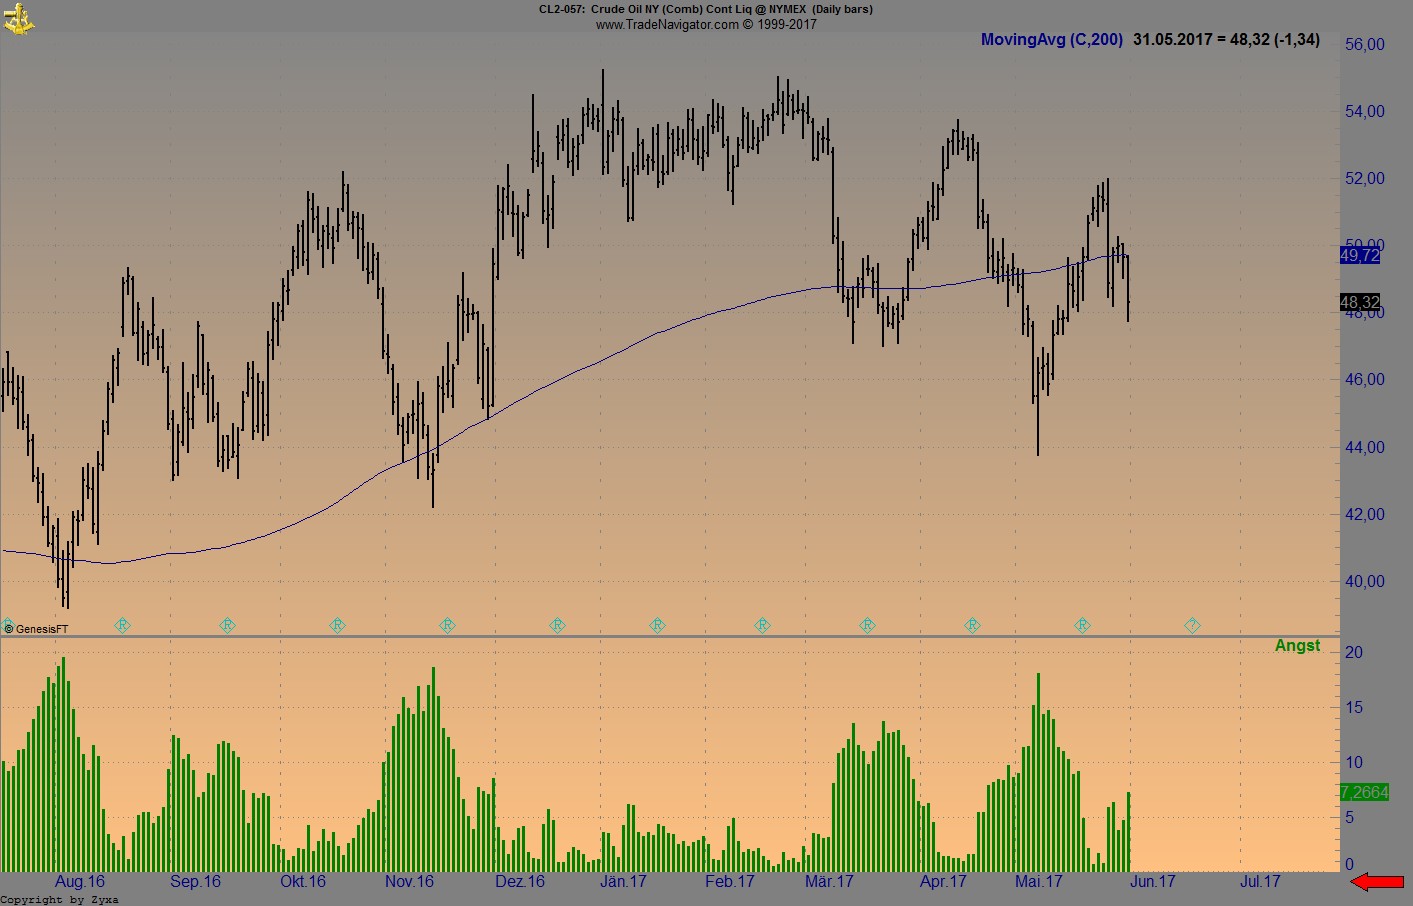Select the rollover 'R' diamond marker above Aug.16
The image size is (1413, 906).
[123, 625]
